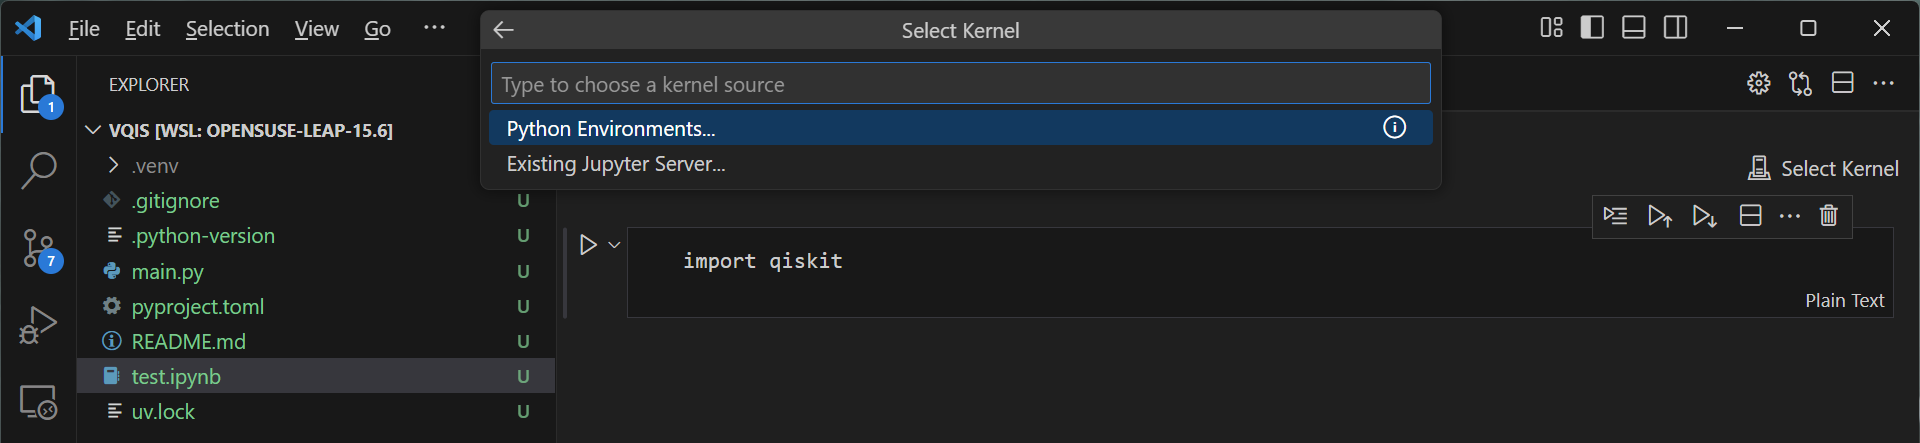Choose Python Environments... kernel source
The width and height of the screenshot is (1920, 443).
(x=610, y=128)
